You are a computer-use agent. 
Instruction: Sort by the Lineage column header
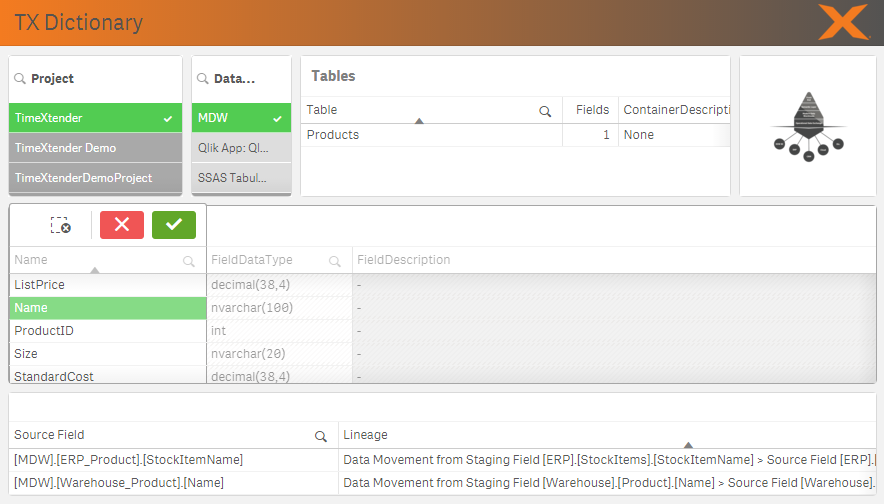tap(365, 435)
